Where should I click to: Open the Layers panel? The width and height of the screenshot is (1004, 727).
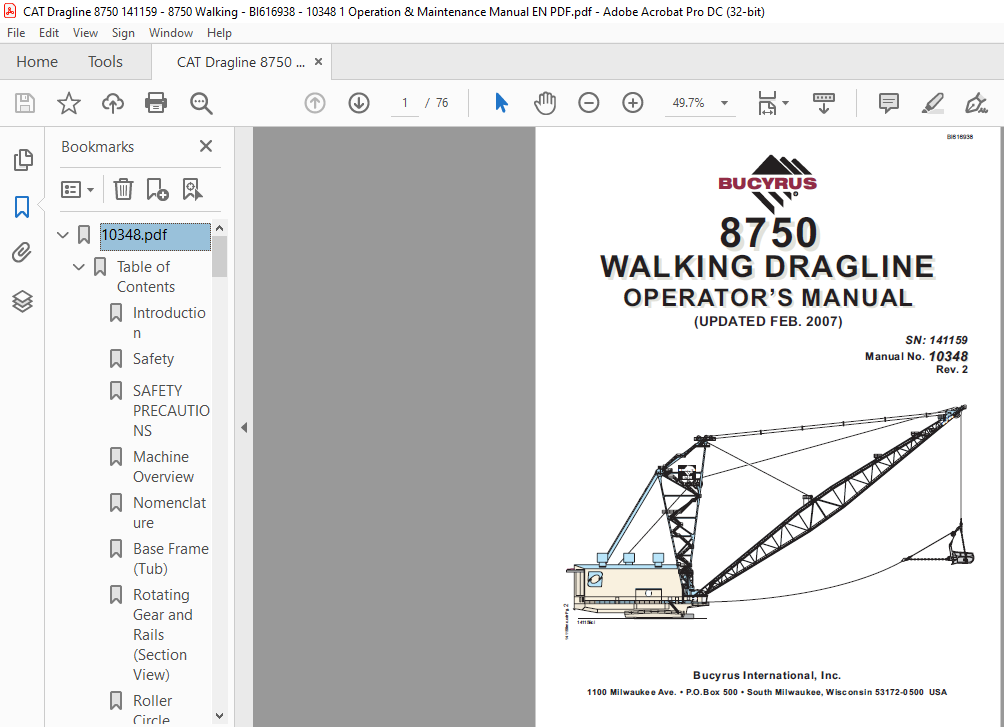tap(22, 301)
